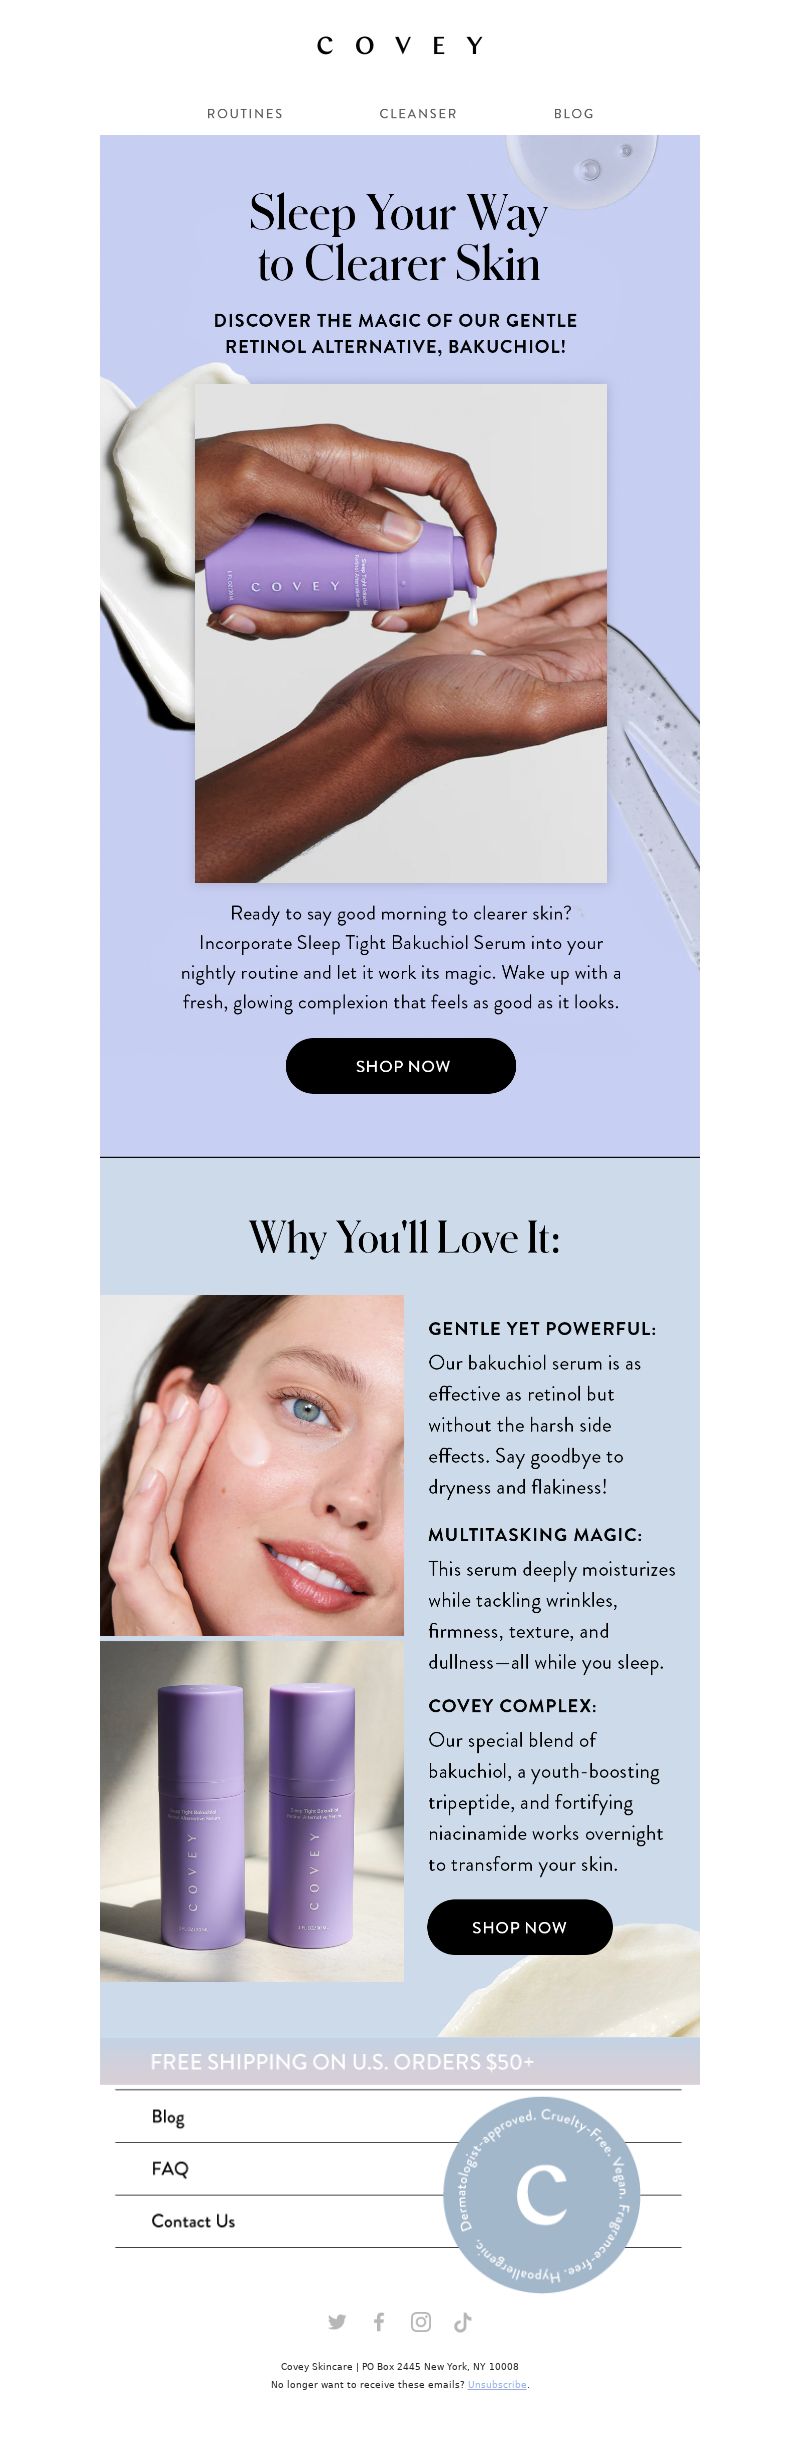
Task: Click Shop Now below Covey Complex text
Action: 520,1927
